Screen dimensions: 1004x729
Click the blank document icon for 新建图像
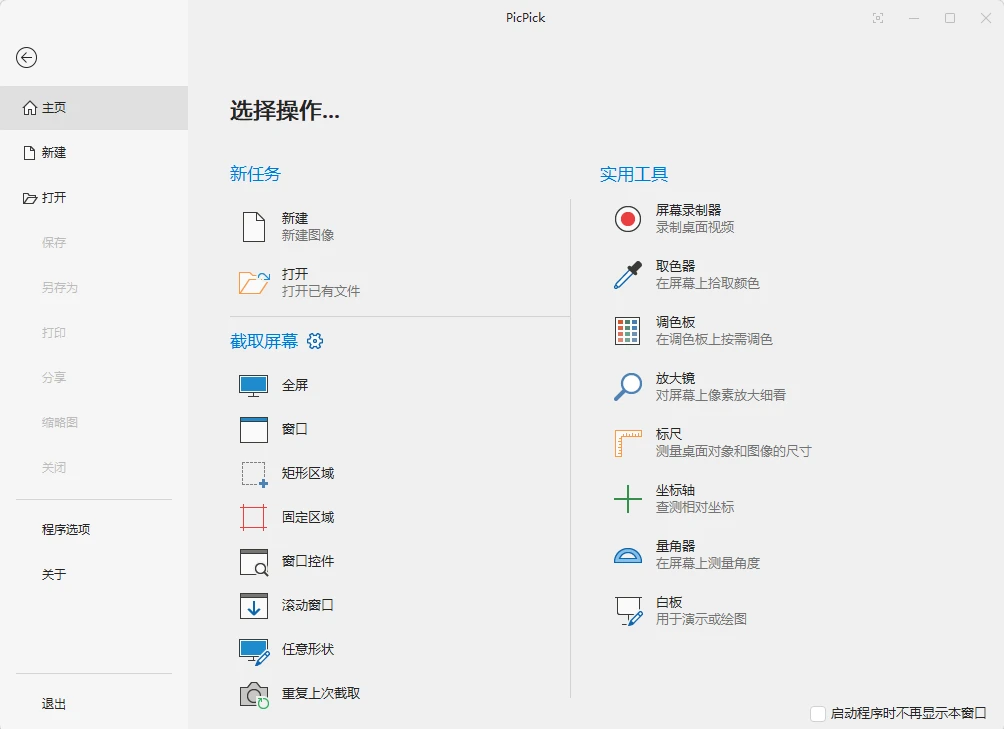pyautogui.click(x=254, y=227)
